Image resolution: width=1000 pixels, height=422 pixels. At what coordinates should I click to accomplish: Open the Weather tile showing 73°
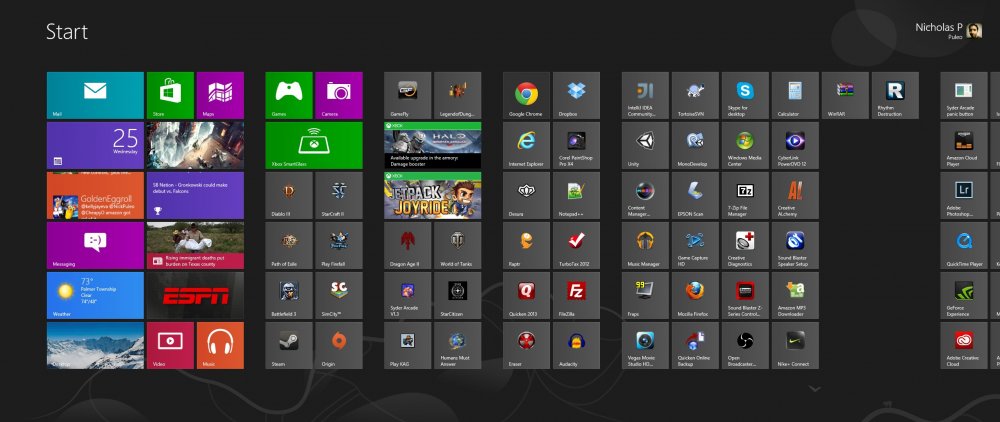coord(95,295)
